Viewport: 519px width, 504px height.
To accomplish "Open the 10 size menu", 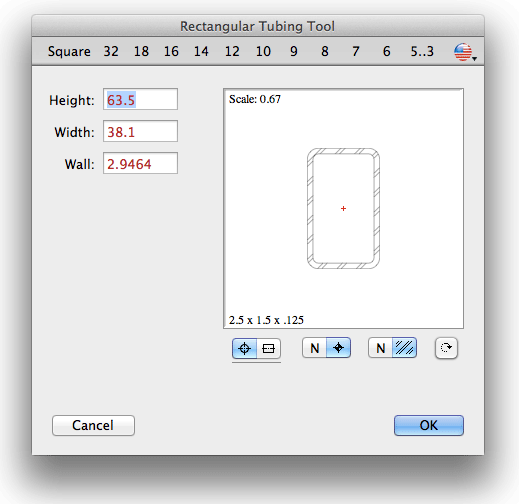I will (x=263, y=51).
